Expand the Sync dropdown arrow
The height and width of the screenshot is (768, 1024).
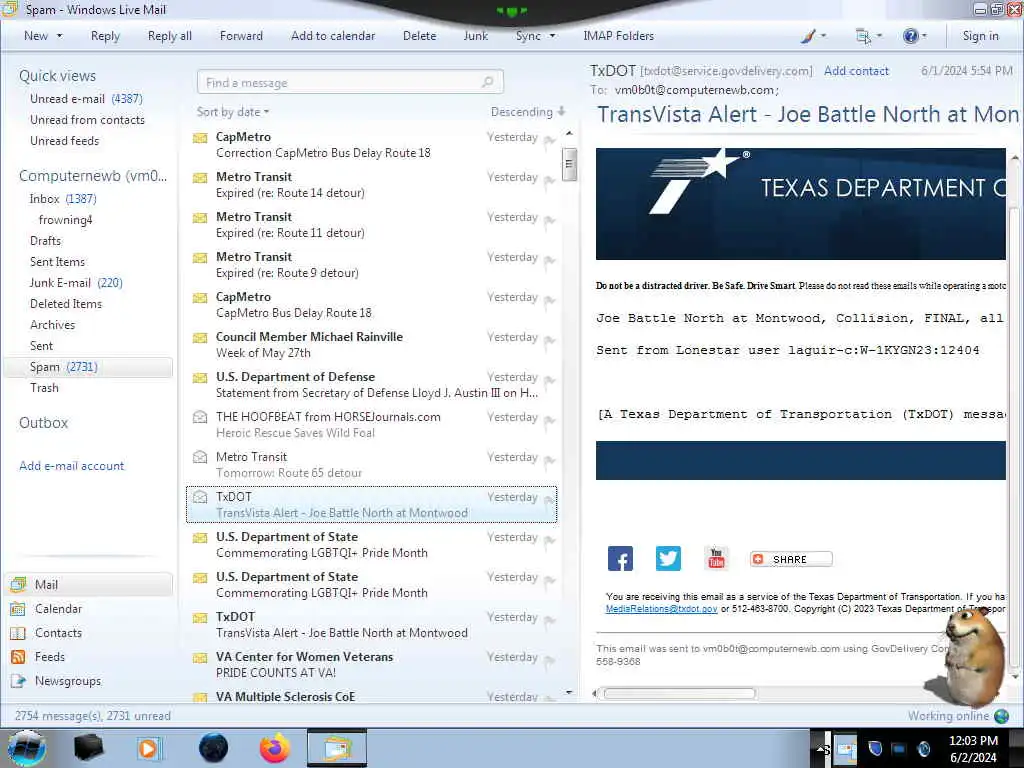point(552,36)
